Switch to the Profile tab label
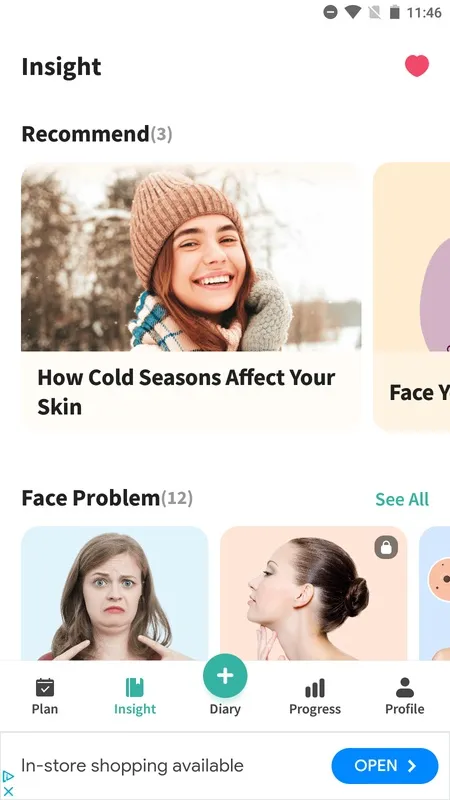 coord(405,709)
